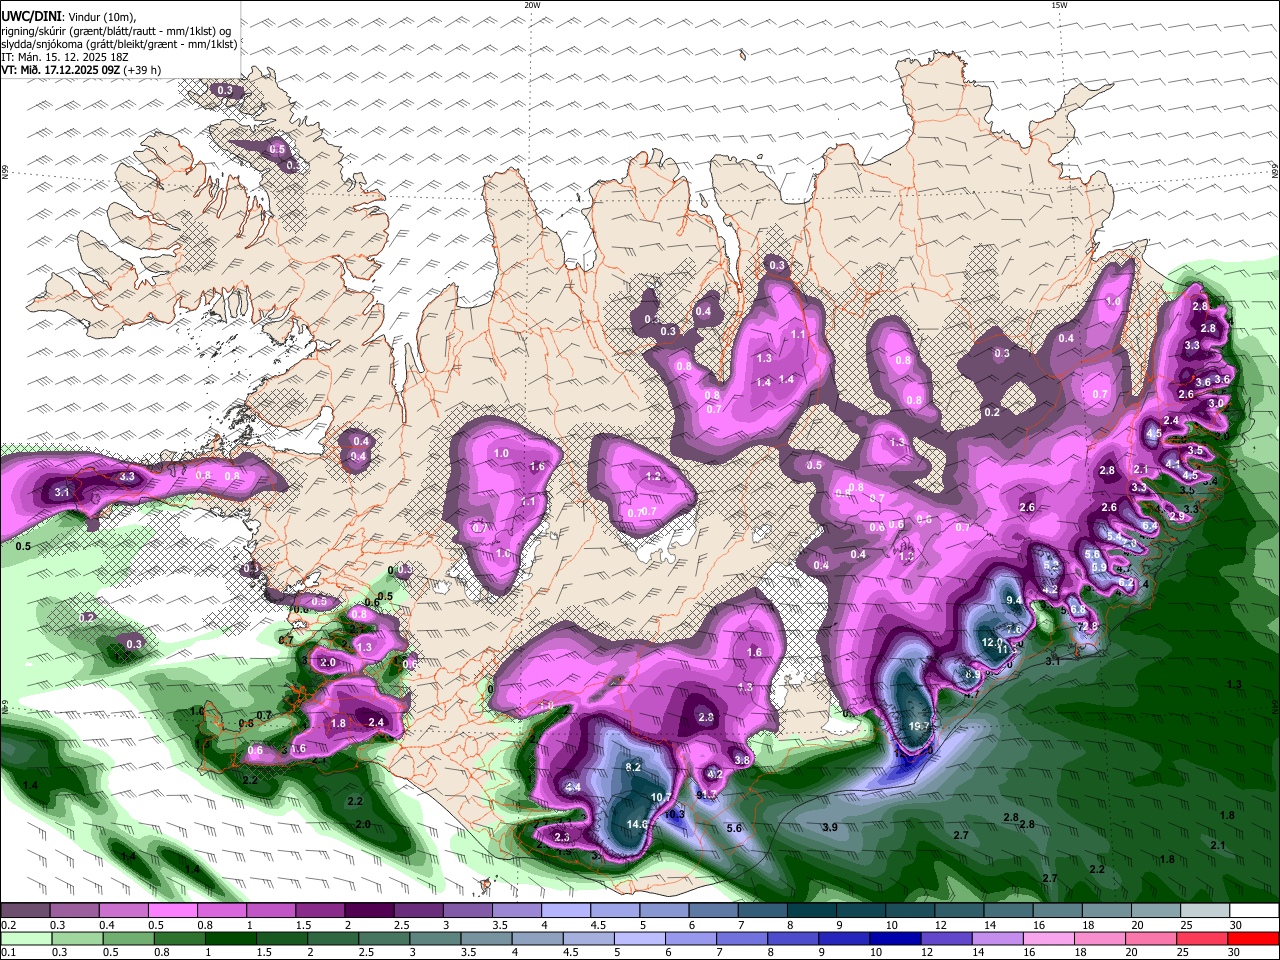Click the bright red swatch ending the bottom scale
This screenshot has height=960, width=1280.
[x=1254, y=939]
